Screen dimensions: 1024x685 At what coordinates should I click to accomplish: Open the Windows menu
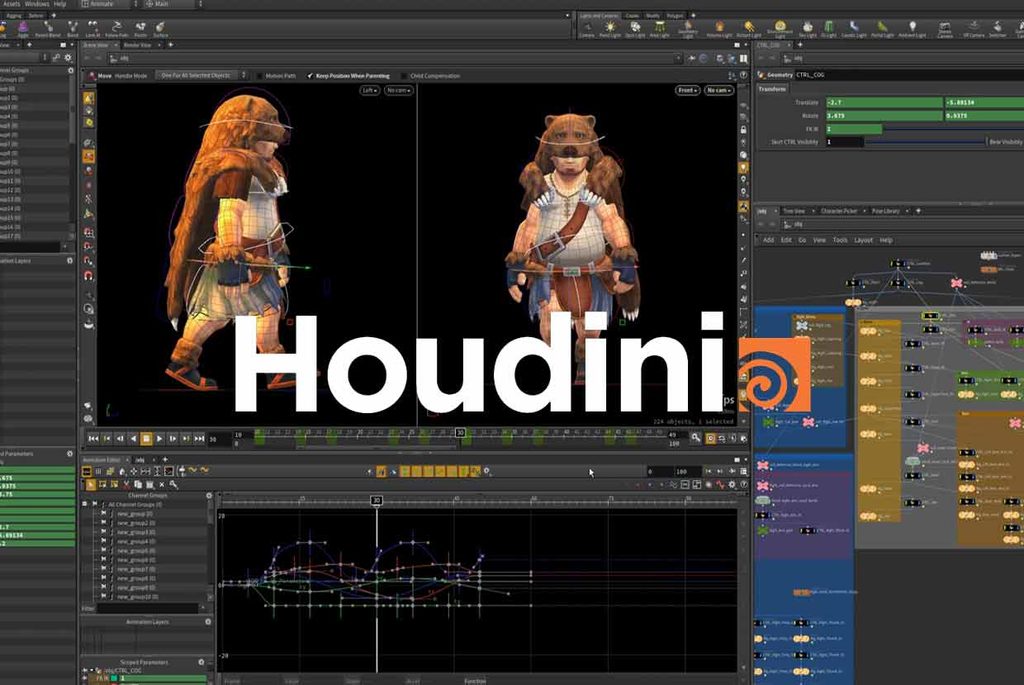pos(37,4)
